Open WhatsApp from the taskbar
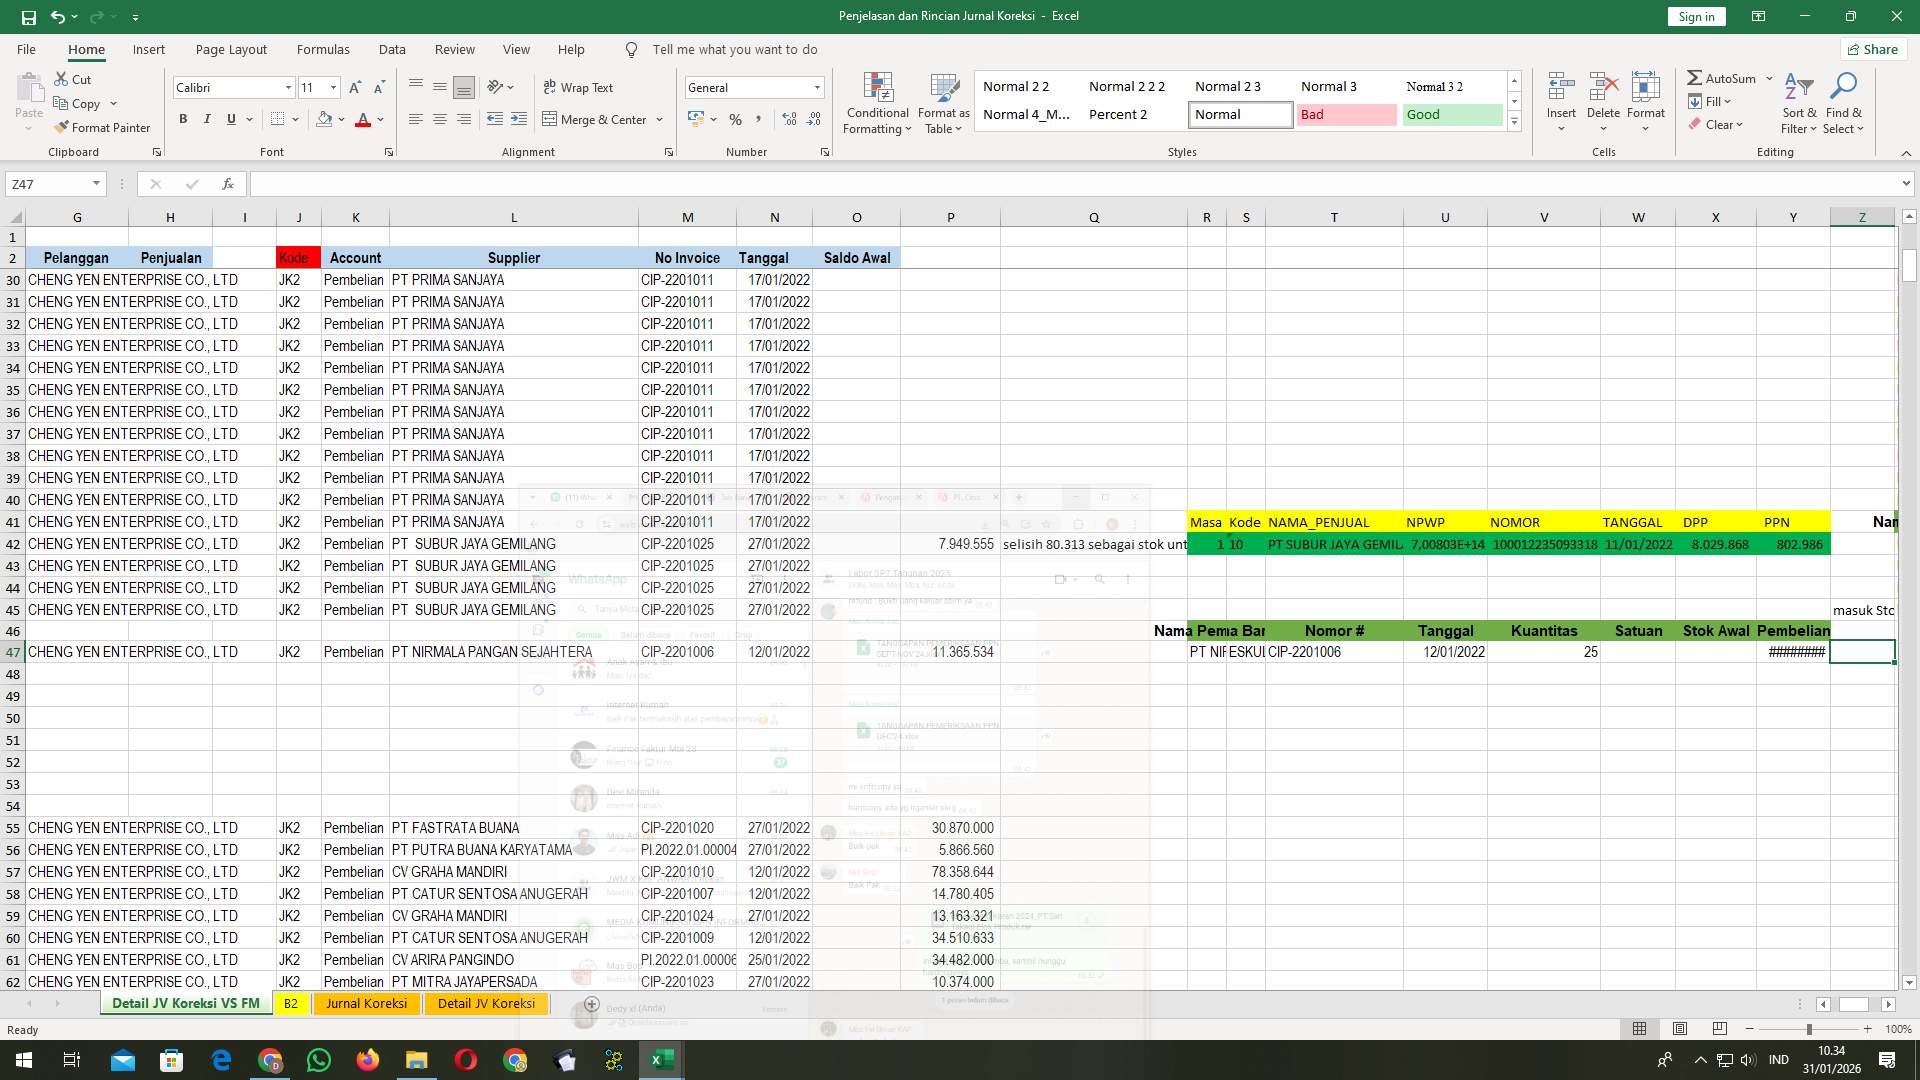This screenshot has width=1920, height=1080. 319,1059
